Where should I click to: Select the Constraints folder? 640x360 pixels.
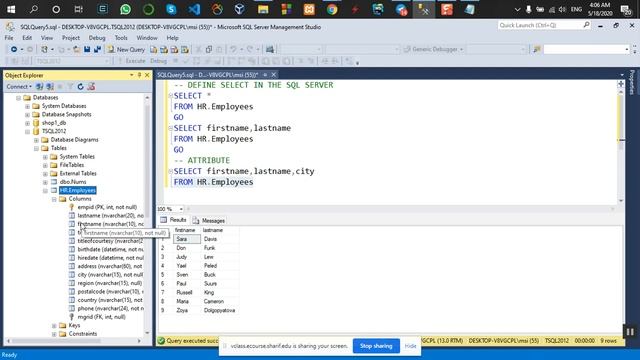click(x=83, y=334)
